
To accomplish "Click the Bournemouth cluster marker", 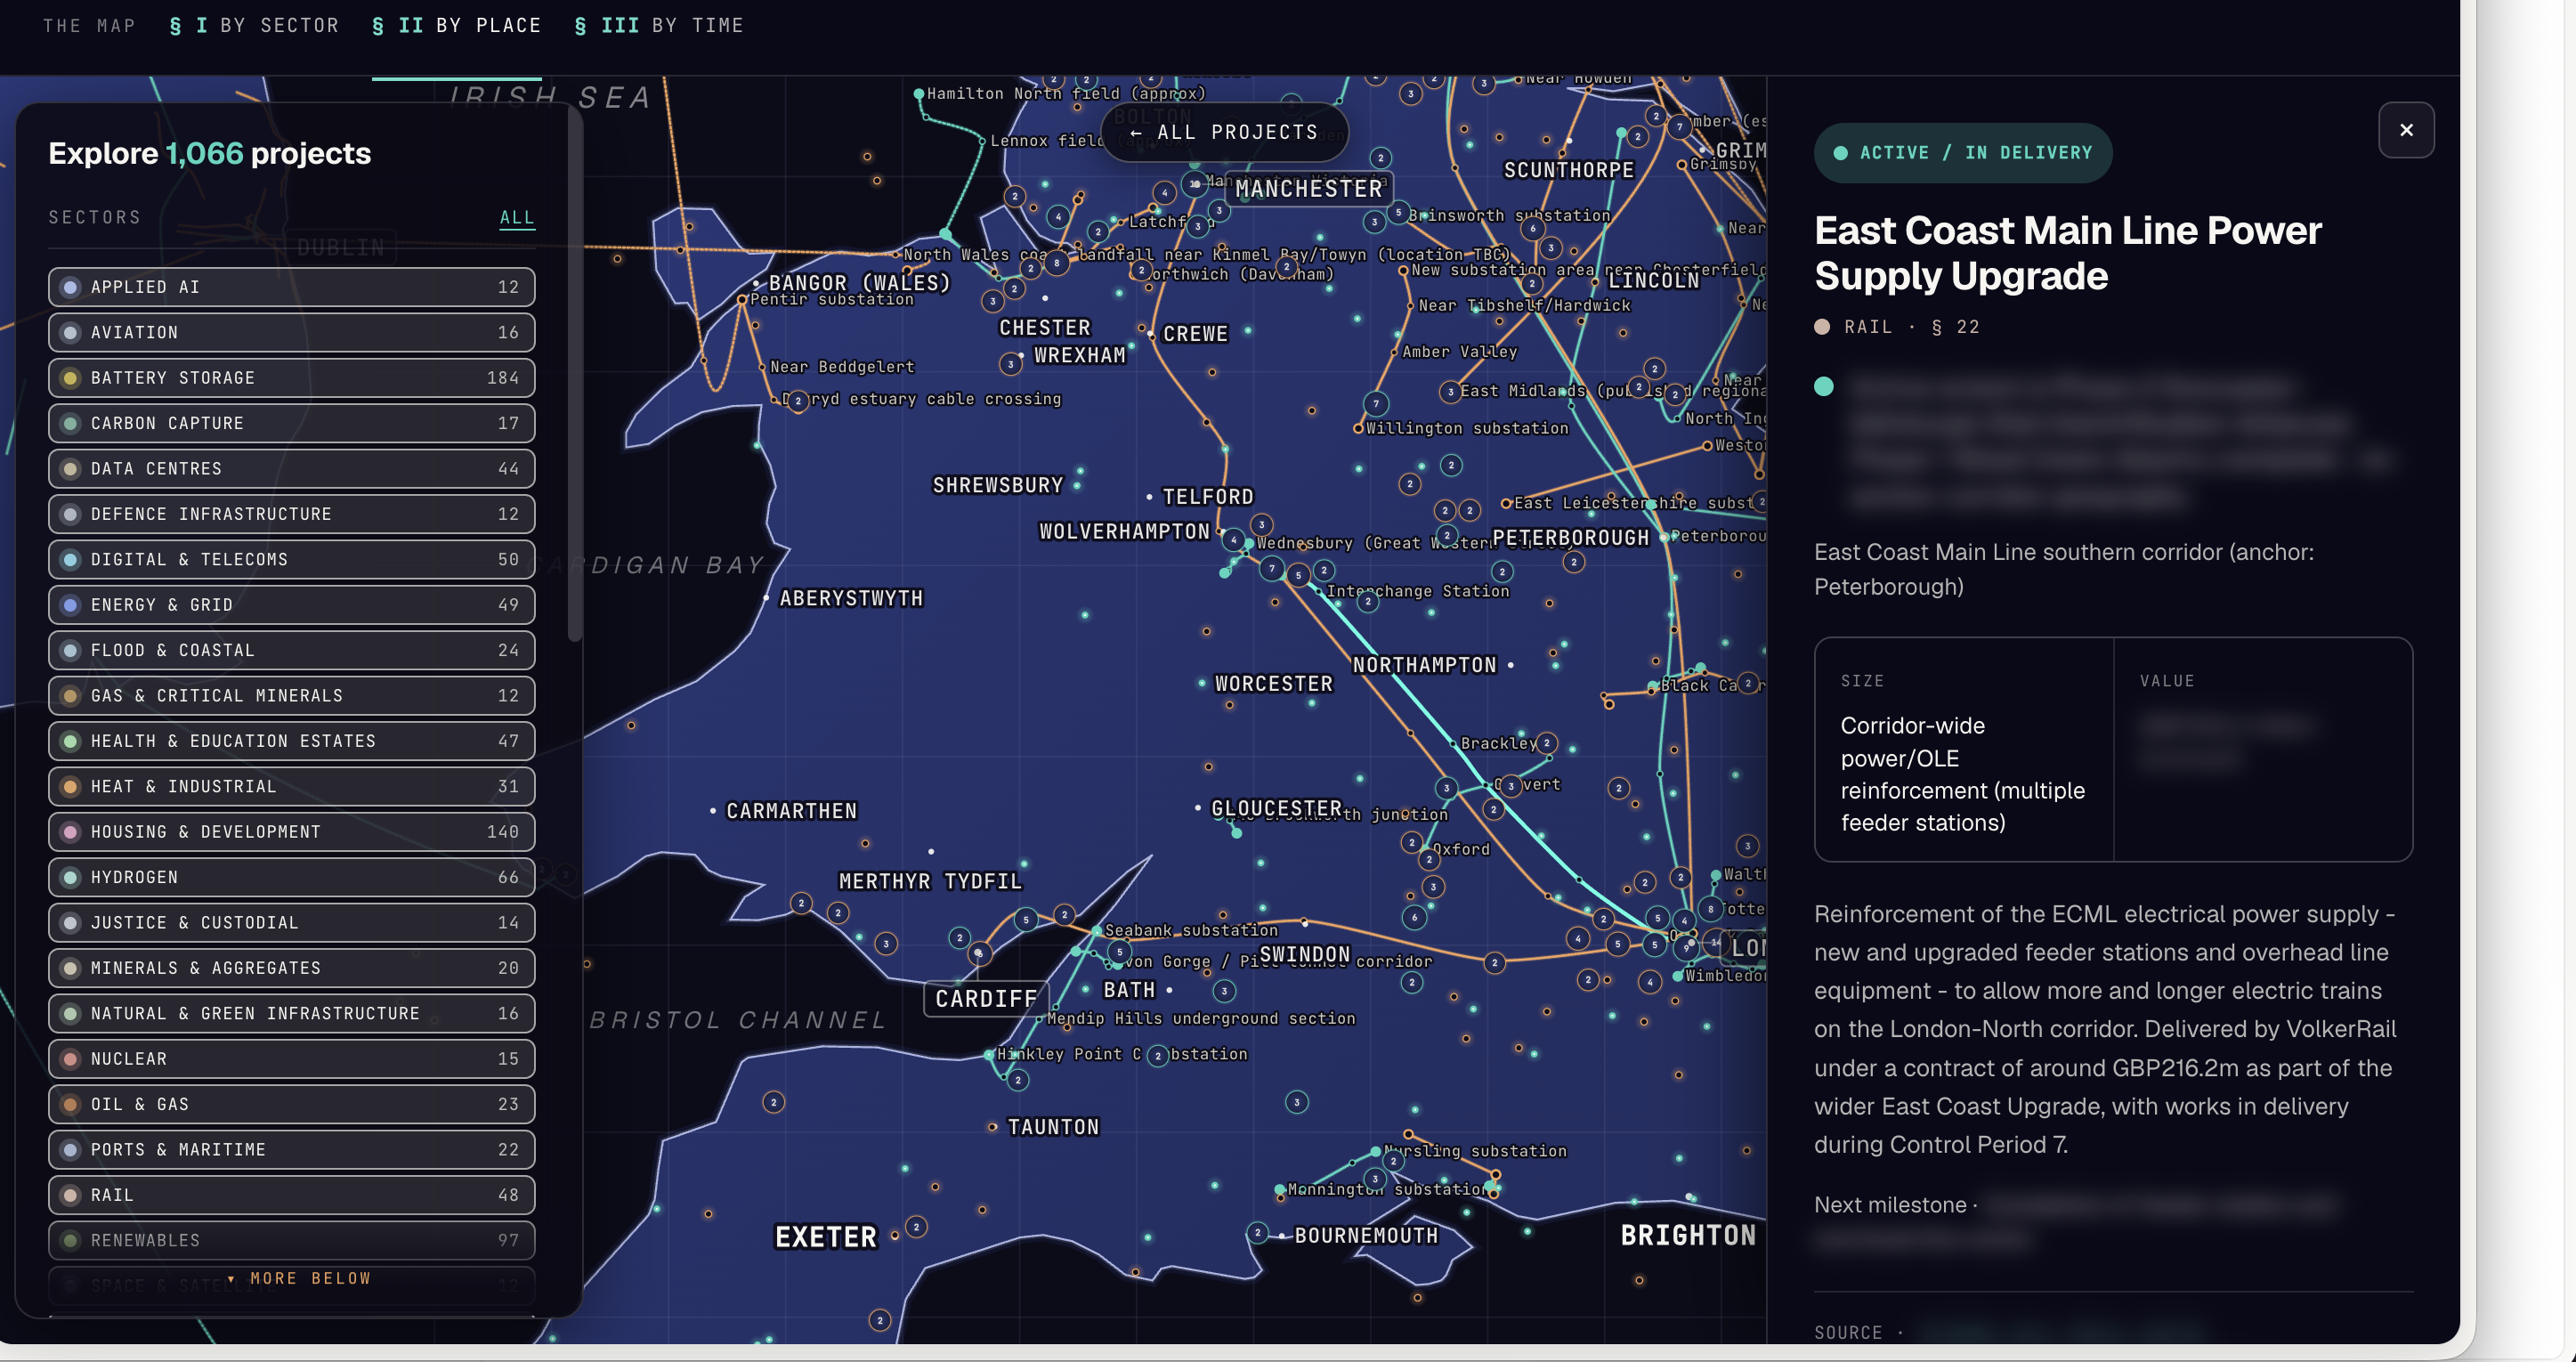I will pos(1258,1233).
